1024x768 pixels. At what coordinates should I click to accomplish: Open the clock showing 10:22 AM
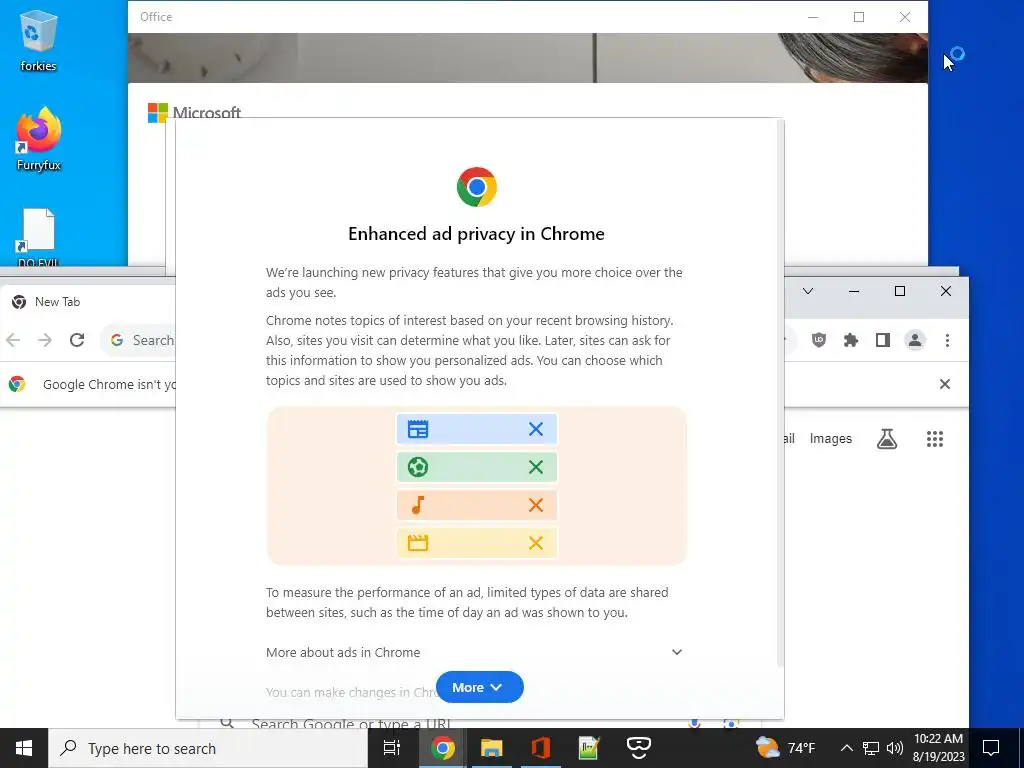938,748
